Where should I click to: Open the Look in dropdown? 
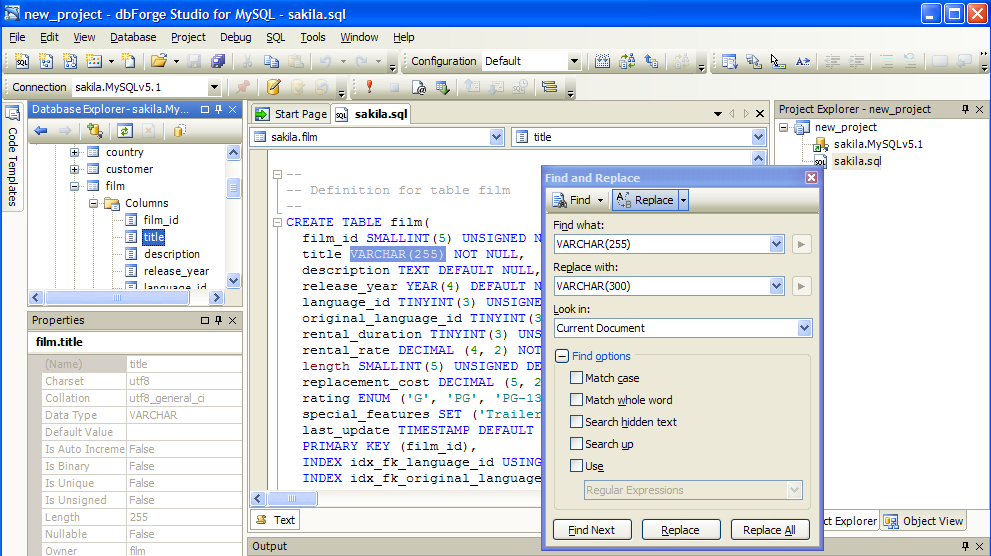(804, 328)
